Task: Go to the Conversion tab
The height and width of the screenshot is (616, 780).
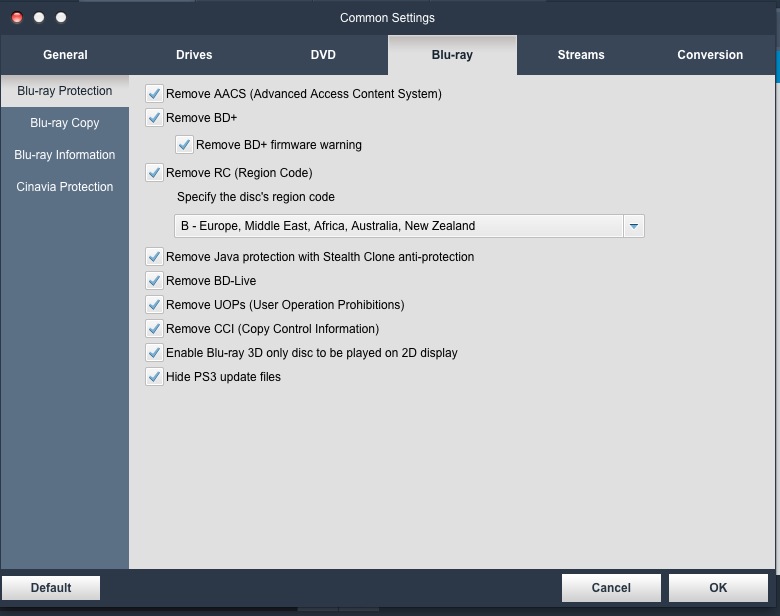Action: click(x=710, y=55)
